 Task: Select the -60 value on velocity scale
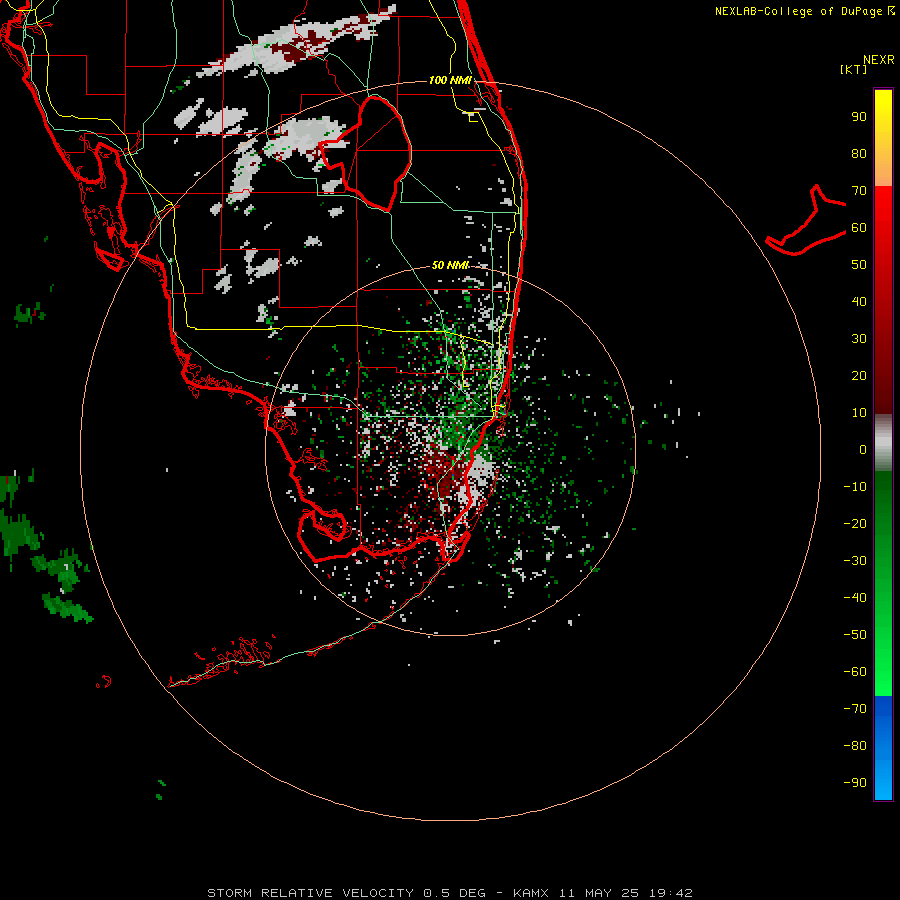tap(855, 672)
